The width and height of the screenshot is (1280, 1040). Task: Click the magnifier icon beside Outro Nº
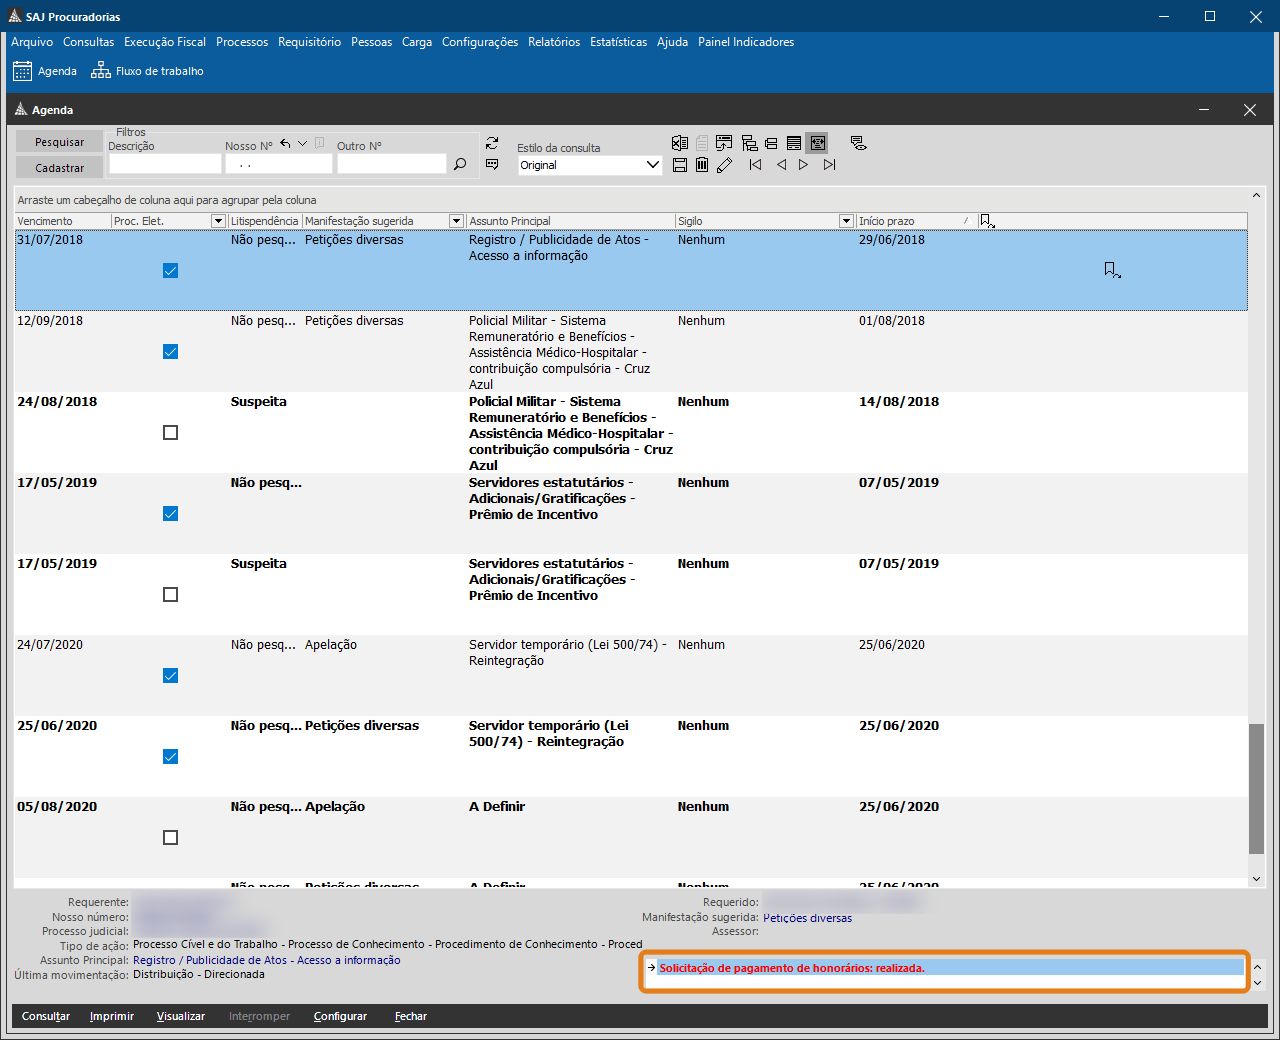coord(460,164)
